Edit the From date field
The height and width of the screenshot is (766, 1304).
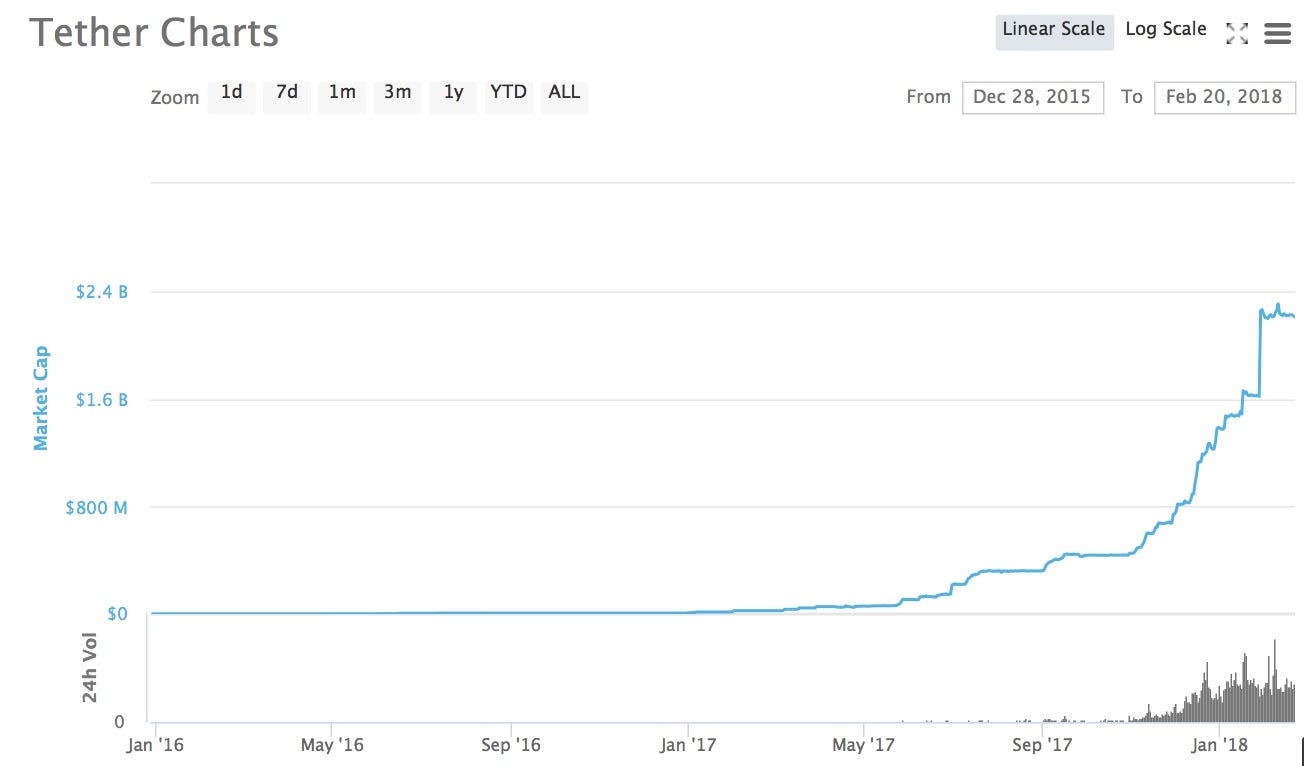coord(1033,97)
